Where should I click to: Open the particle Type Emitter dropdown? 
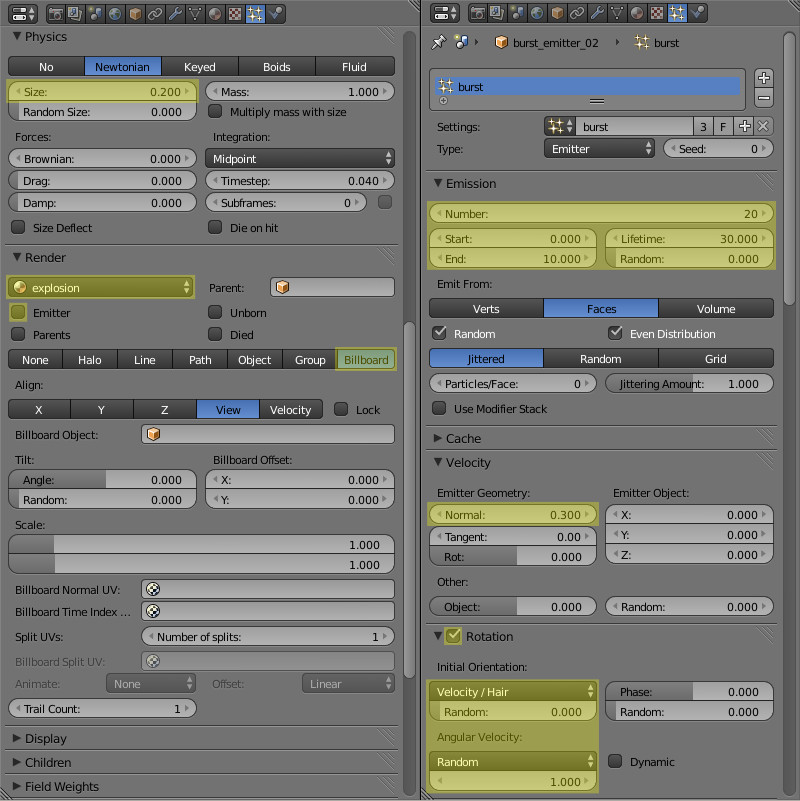coord(598,149)
